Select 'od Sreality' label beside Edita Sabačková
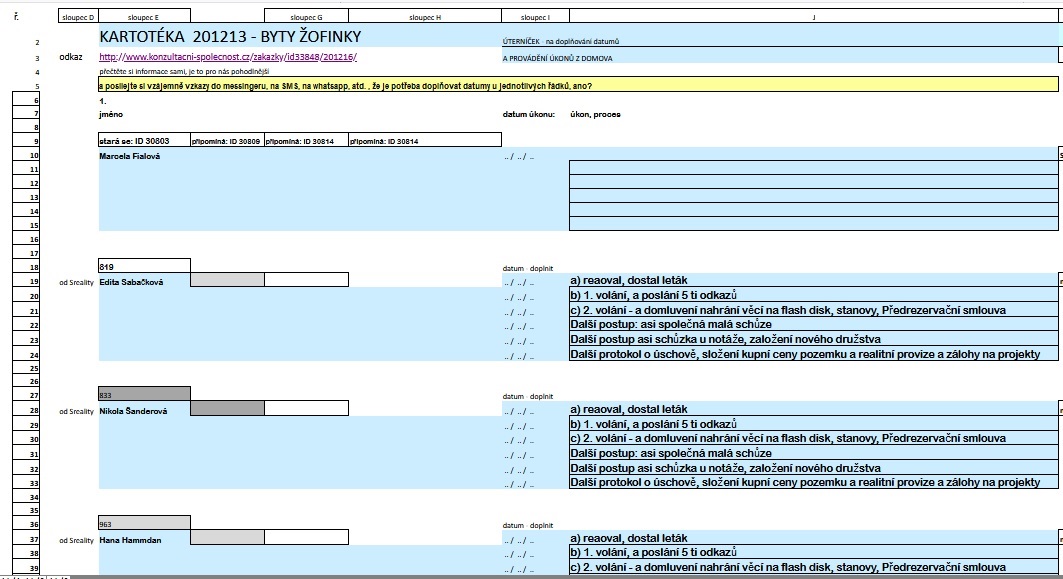 76,283
